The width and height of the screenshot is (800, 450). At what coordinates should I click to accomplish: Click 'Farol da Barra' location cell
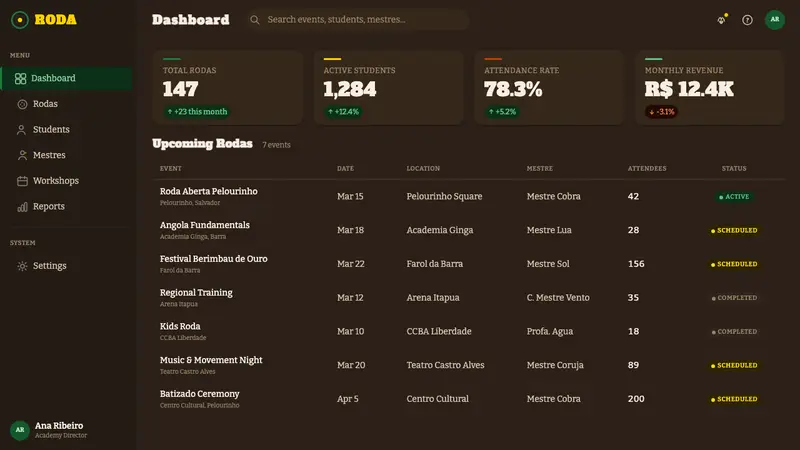pyautogui.click(x=435, y=264)
